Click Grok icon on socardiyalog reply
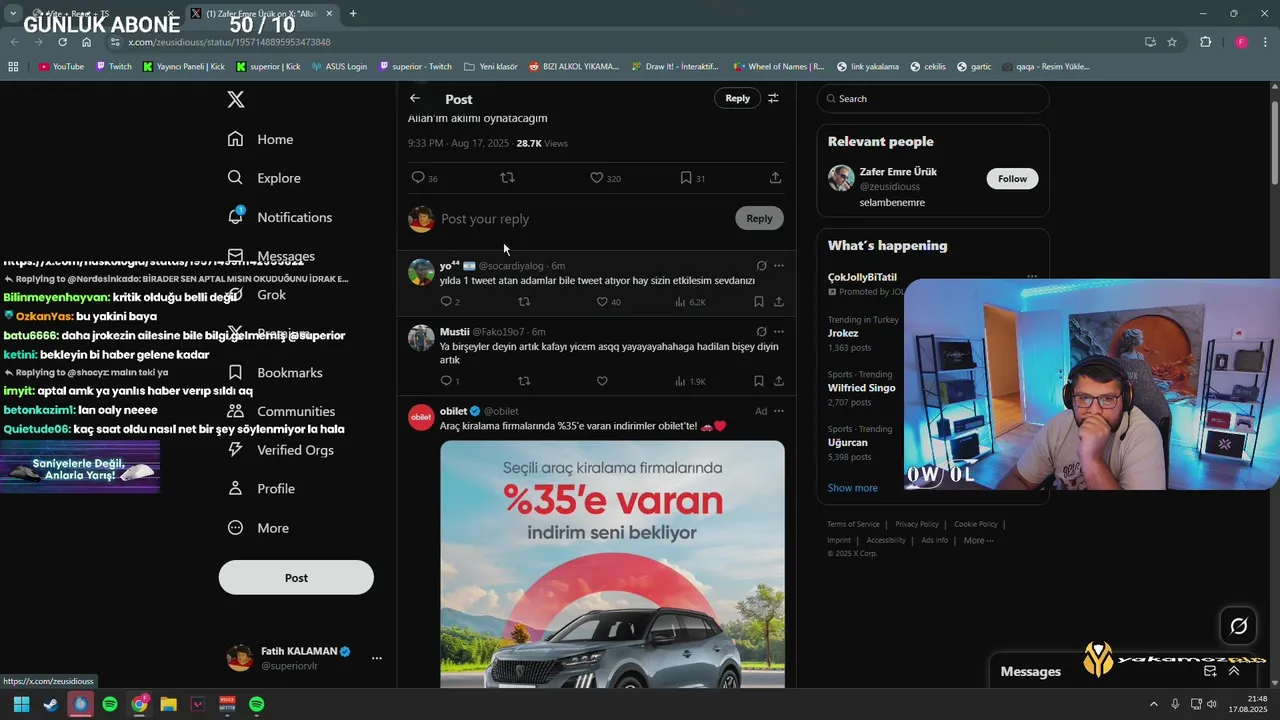This screenshot has width=1280, height=720. pos(761,266)
